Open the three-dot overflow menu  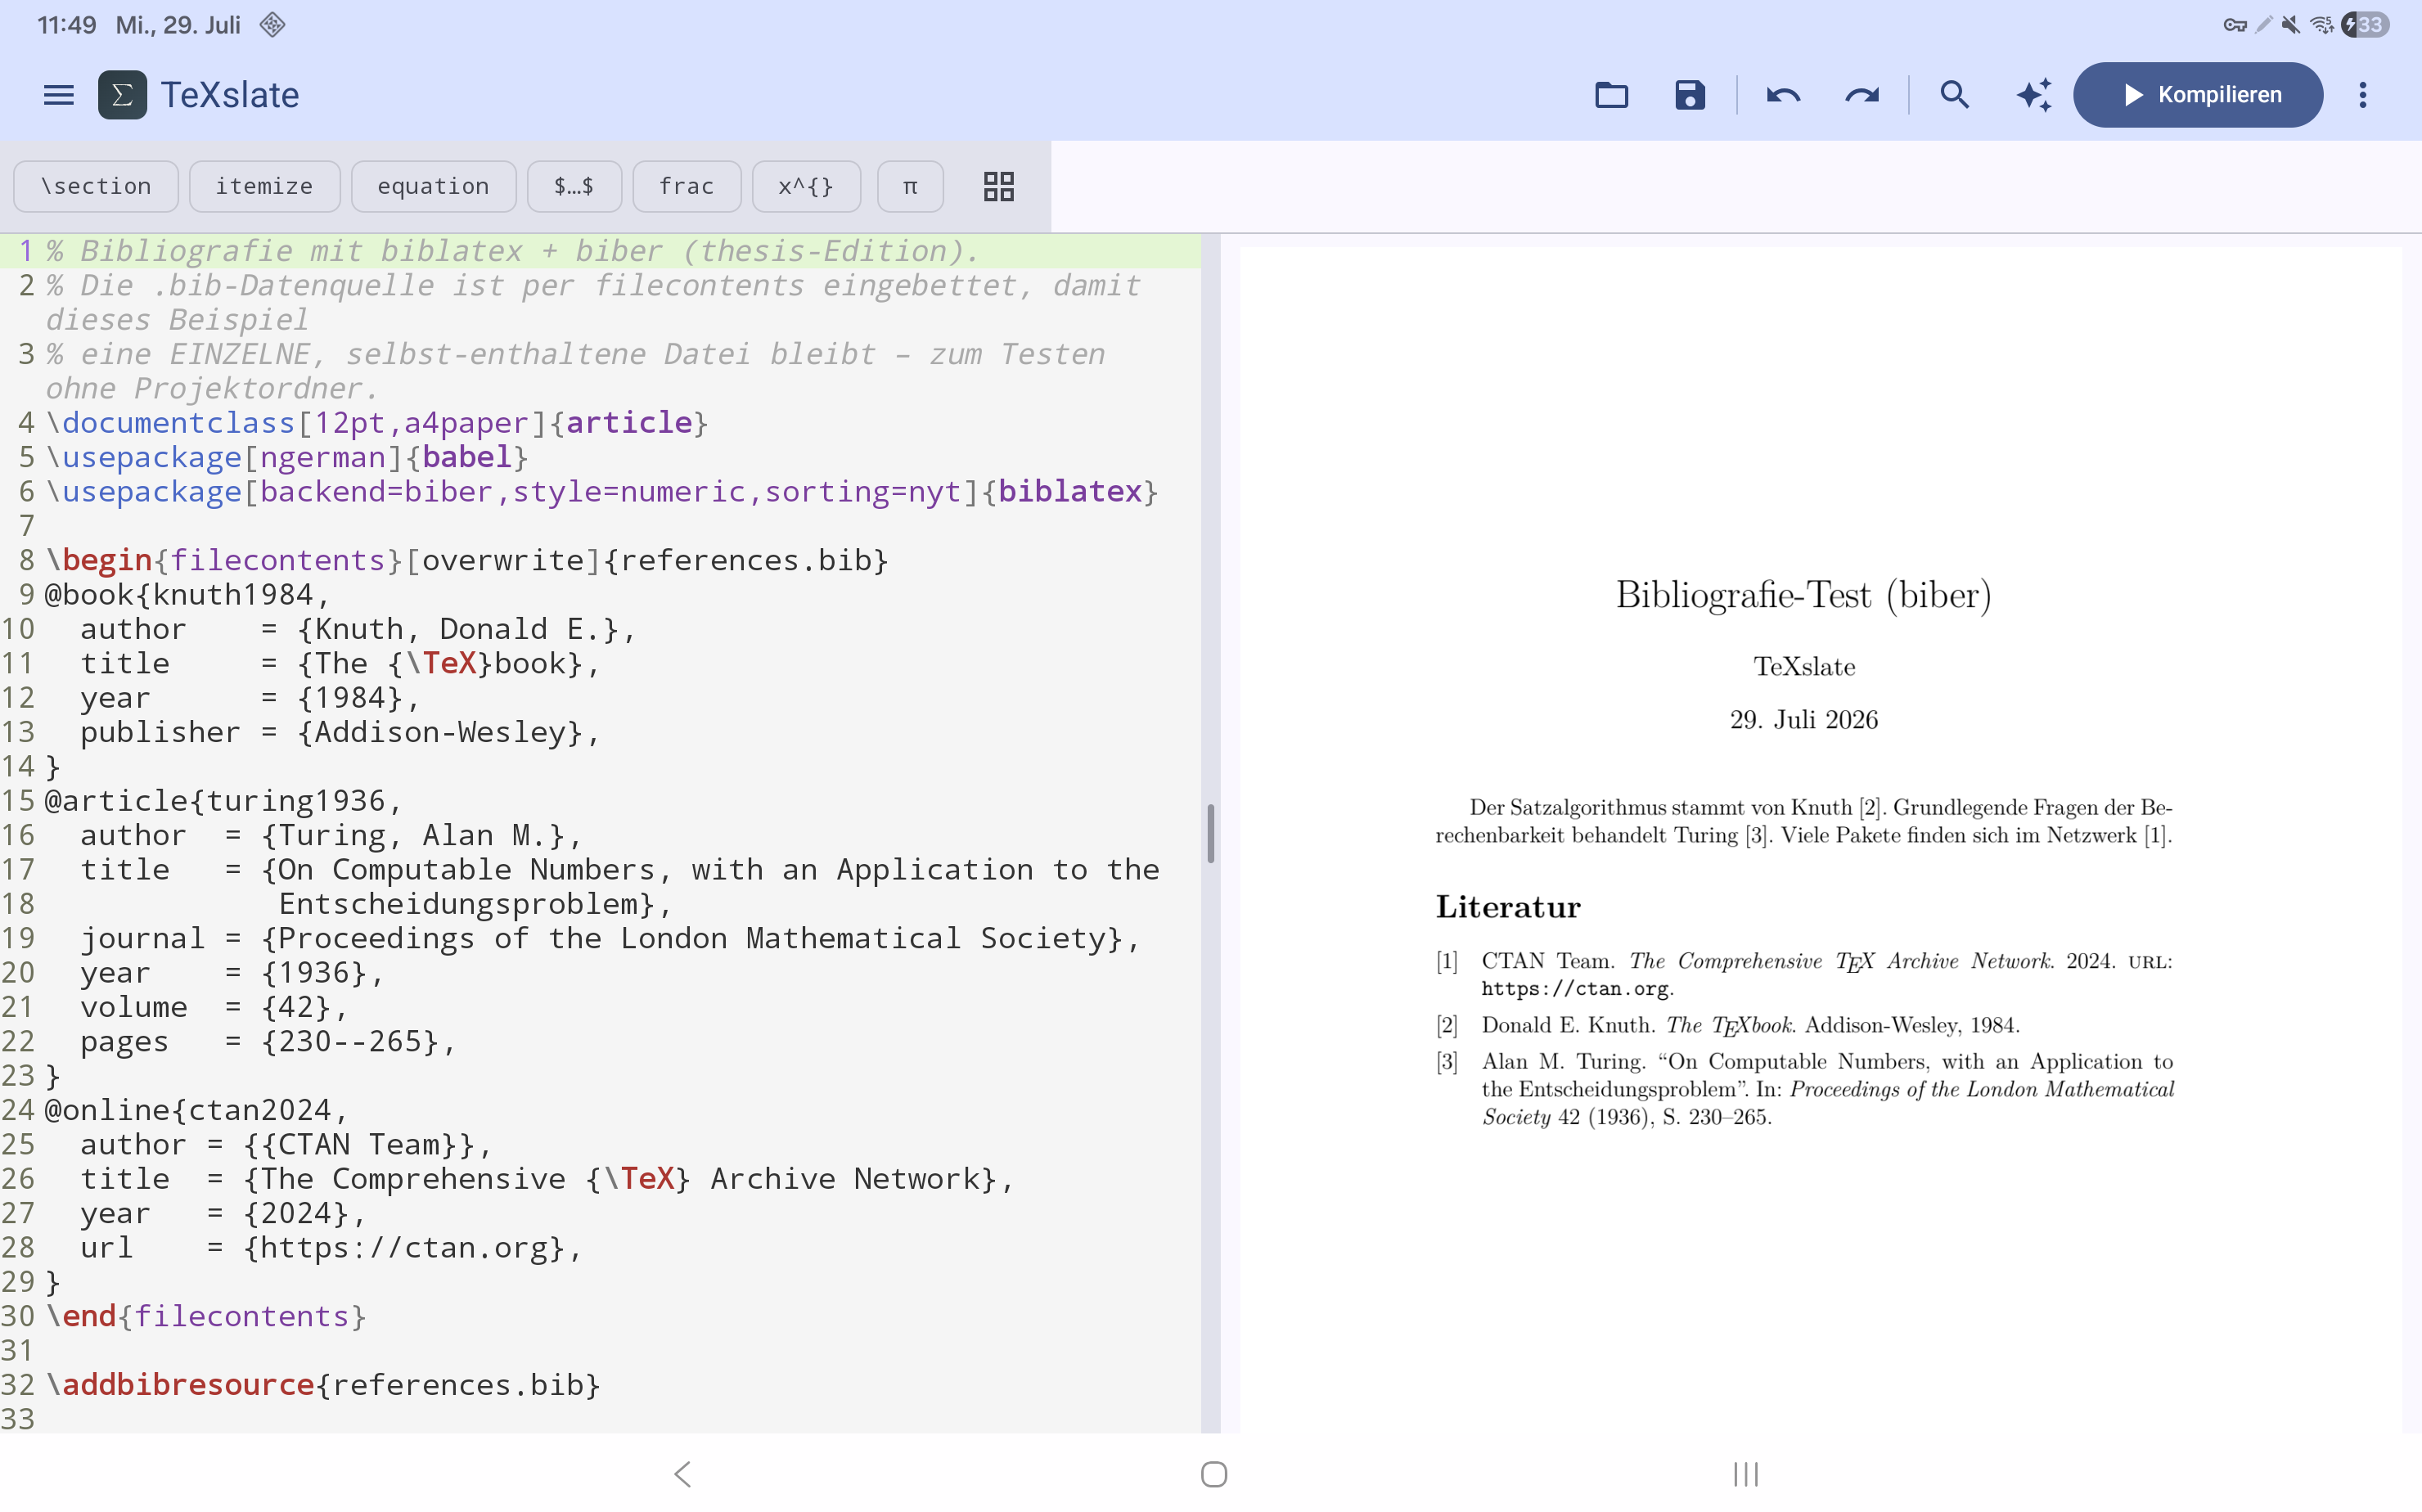coord(2362,95)
